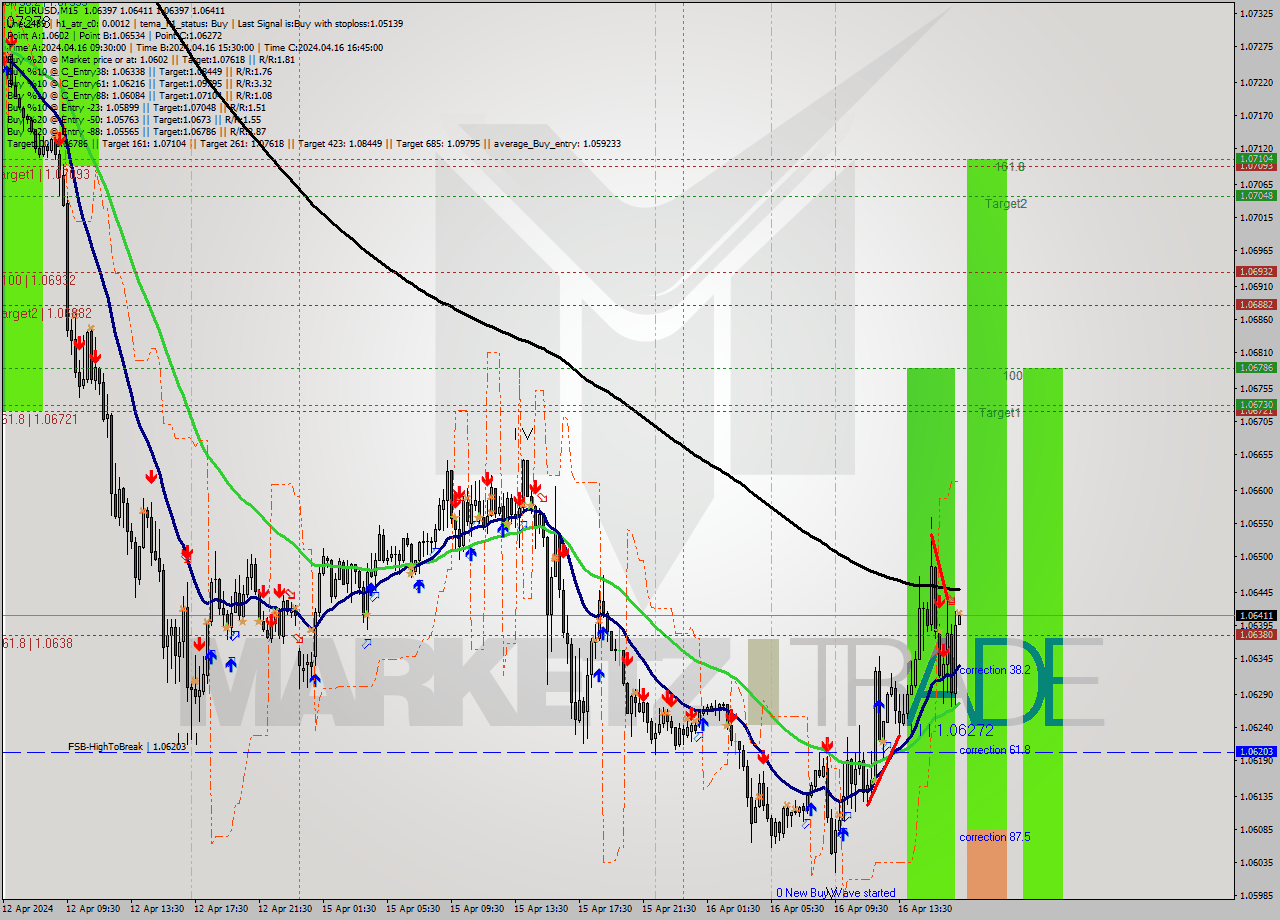
Task: Click the blue up arrow below the 15 Apr 17:30 candles
Action: [x=599, y=674]
